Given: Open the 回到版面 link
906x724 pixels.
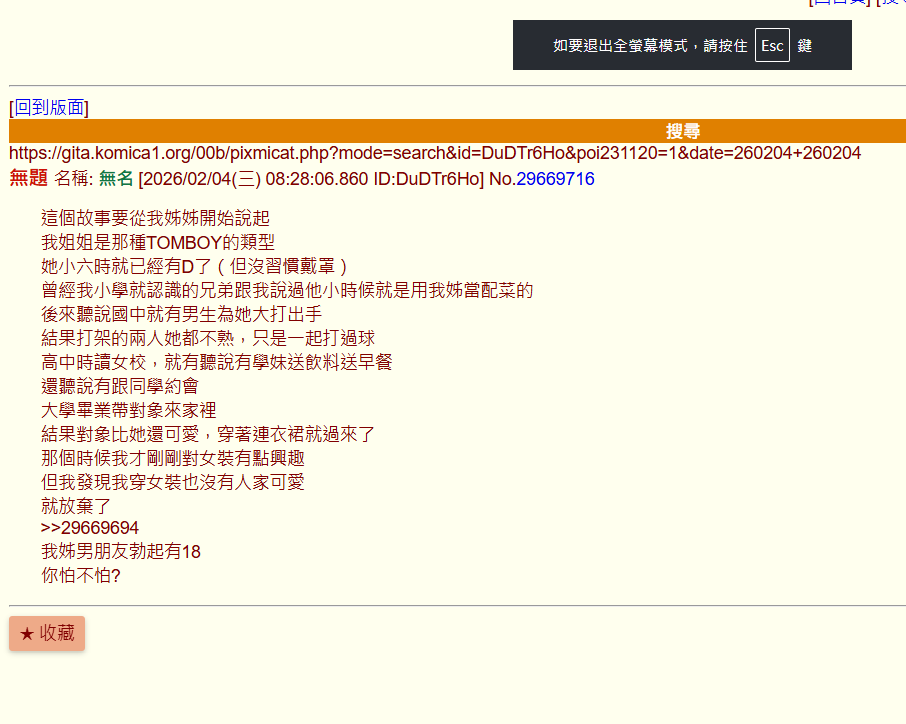Looking at the screenshot, I should coord(50,108).
